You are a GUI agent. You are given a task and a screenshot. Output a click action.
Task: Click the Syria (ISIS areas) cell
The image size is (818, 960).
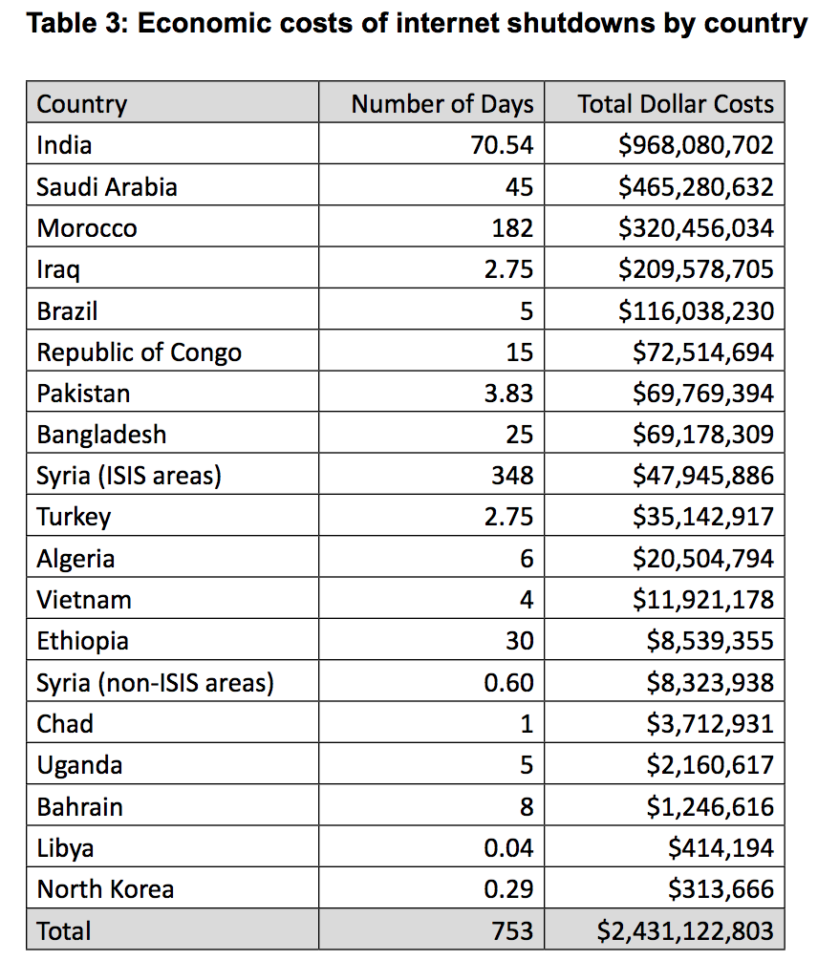[x=172, y=474]
